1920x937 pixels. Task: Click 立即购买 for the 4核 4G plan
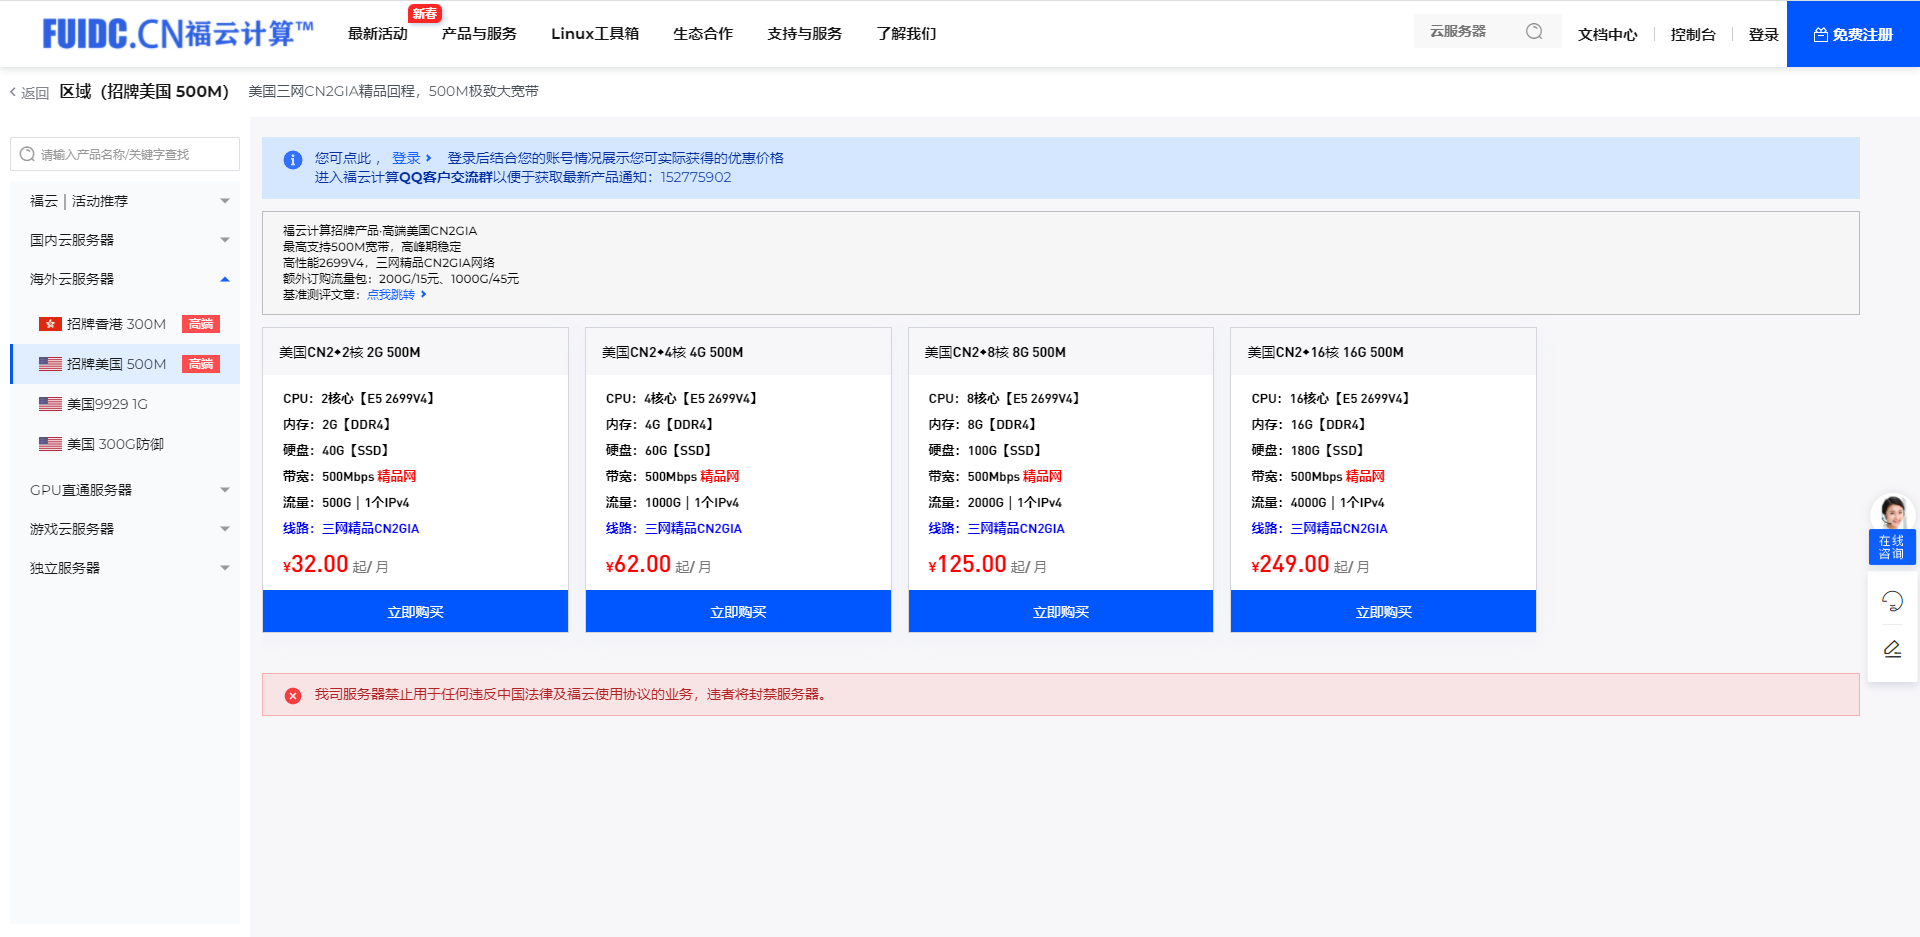[x=738, y=611]
